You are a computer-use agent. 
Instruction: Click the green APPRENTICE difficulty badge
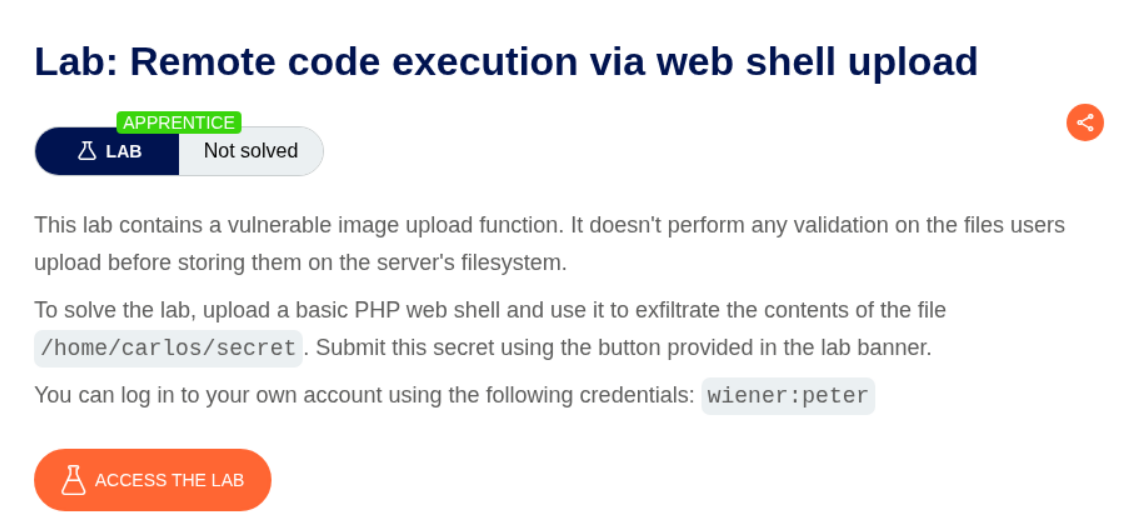179,123
